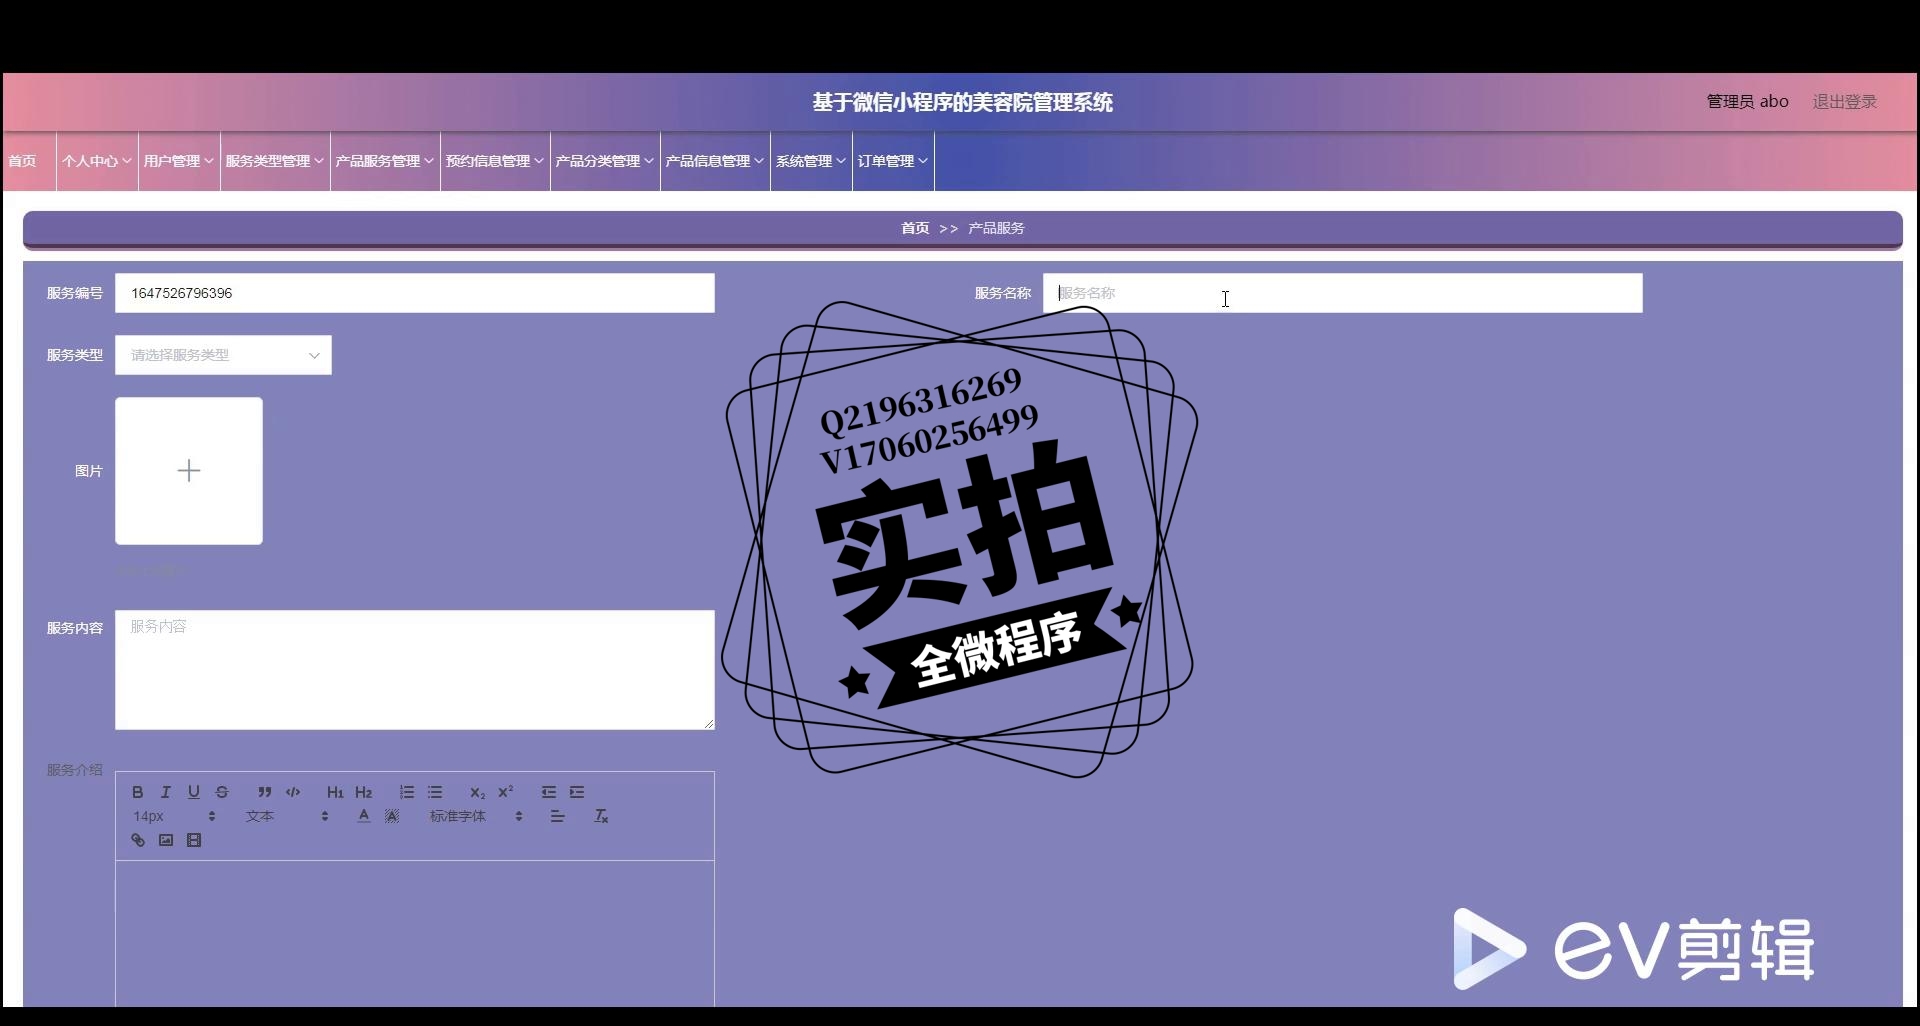Click 产品服务 in the breadcrumb
Screen dimensions: 1920x1026
click(996, 228)
